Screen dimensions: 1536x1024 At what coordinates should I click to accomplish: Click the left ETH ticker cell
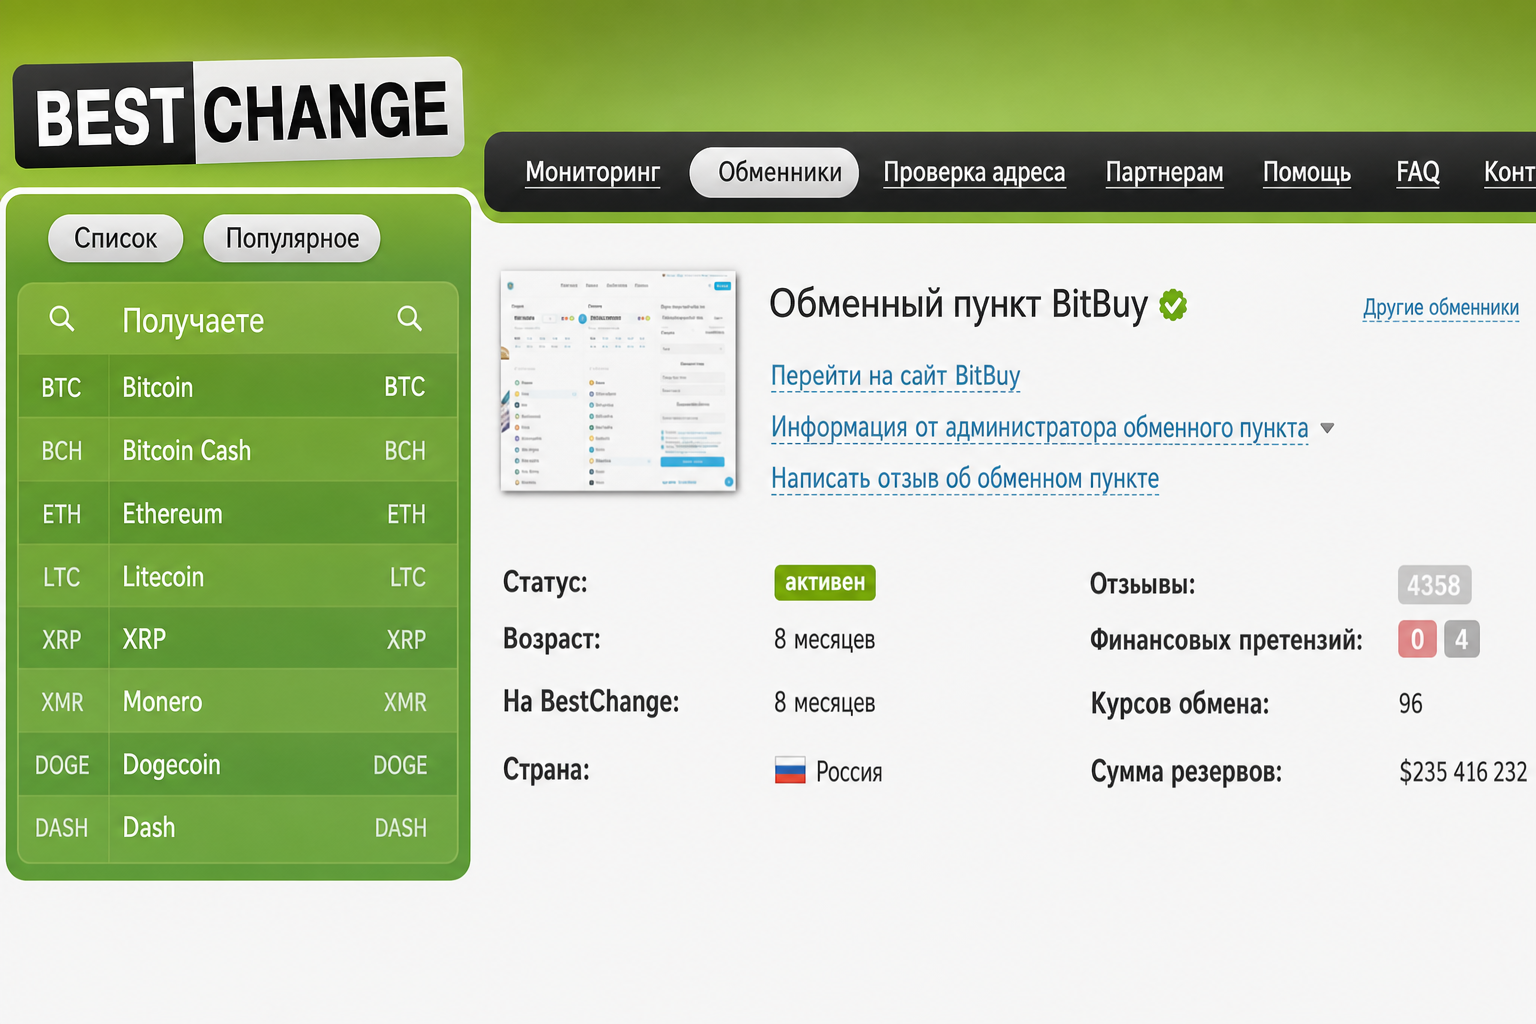click(62, 514)
